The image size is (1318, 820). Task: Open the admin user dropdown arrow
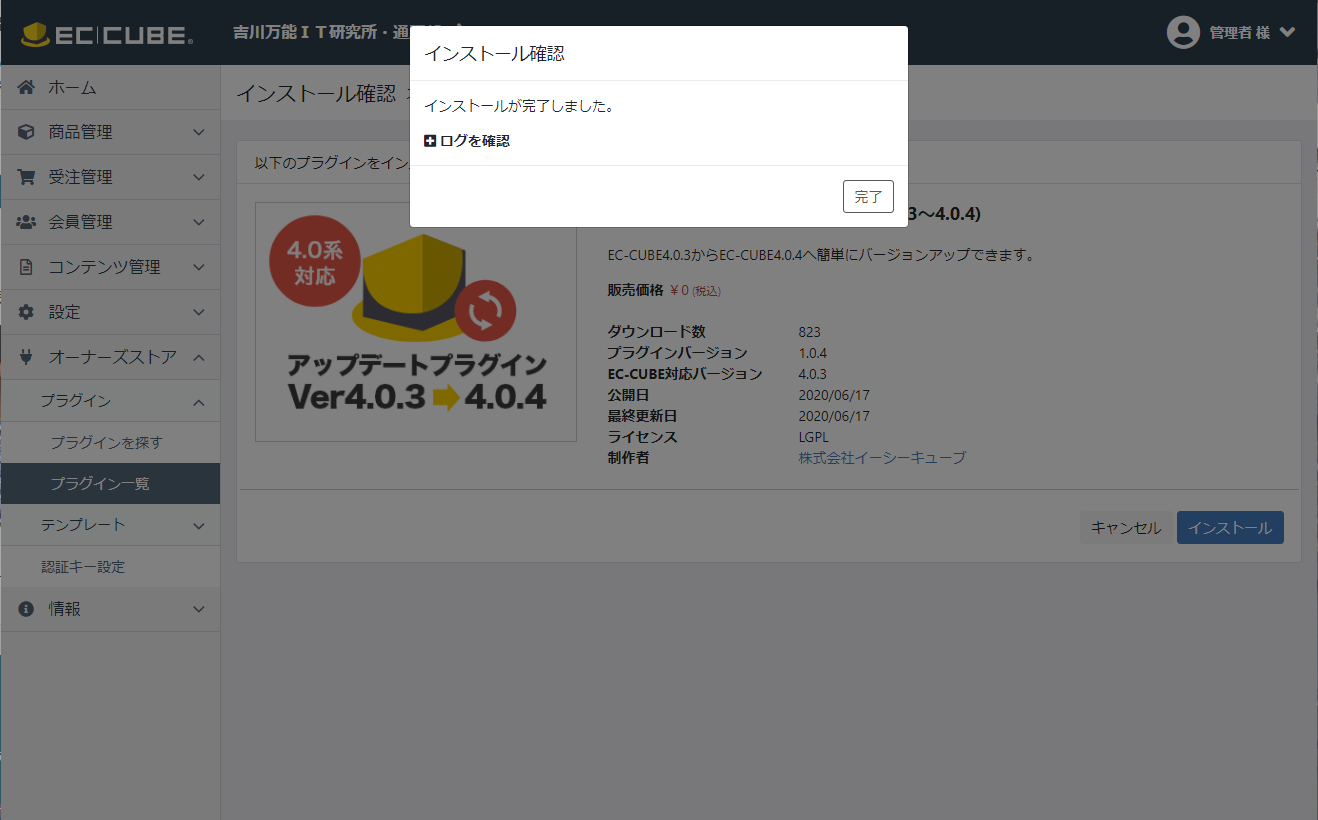coord(1287,32)
